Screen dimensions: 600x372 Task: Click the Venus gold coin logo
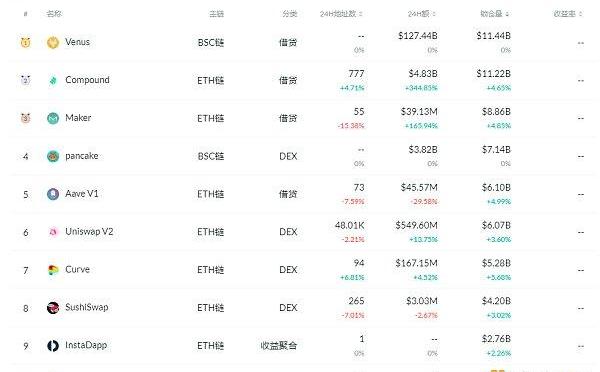[53, 42]
